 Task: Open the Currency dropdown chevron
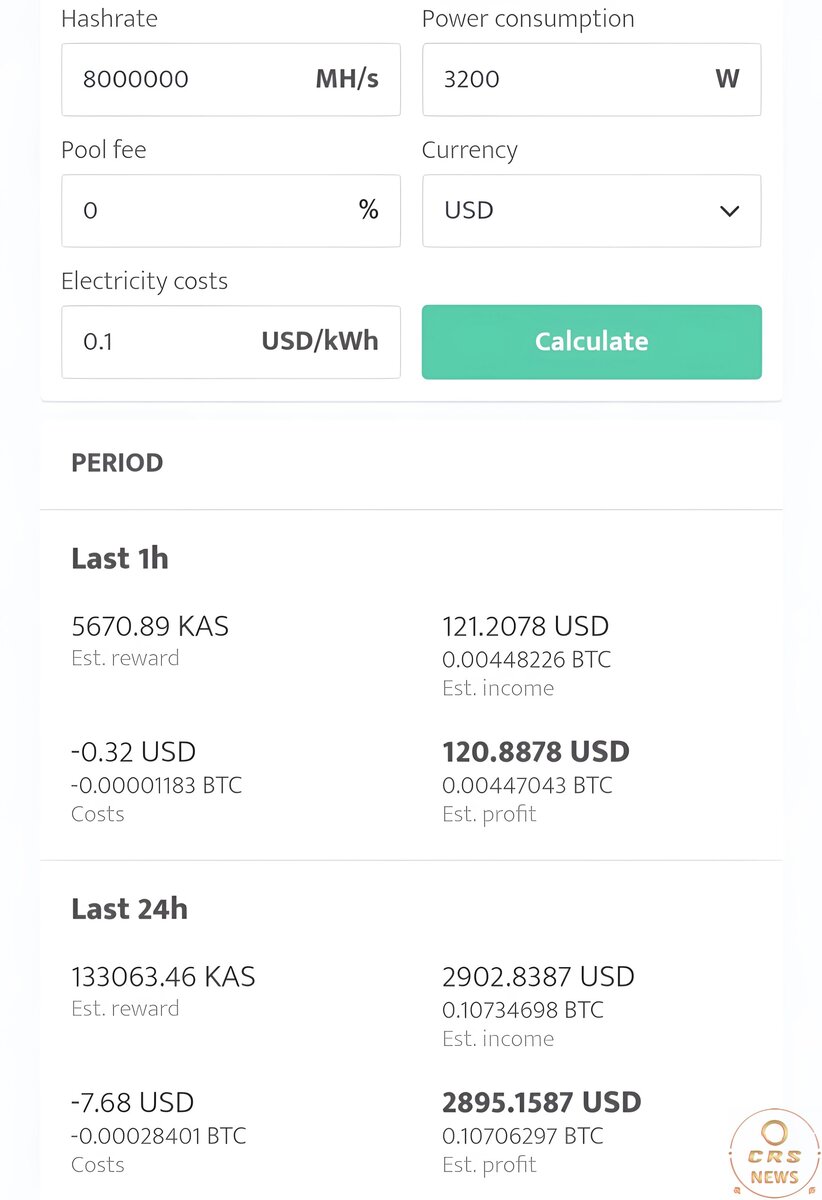click(x=730, y=211)
